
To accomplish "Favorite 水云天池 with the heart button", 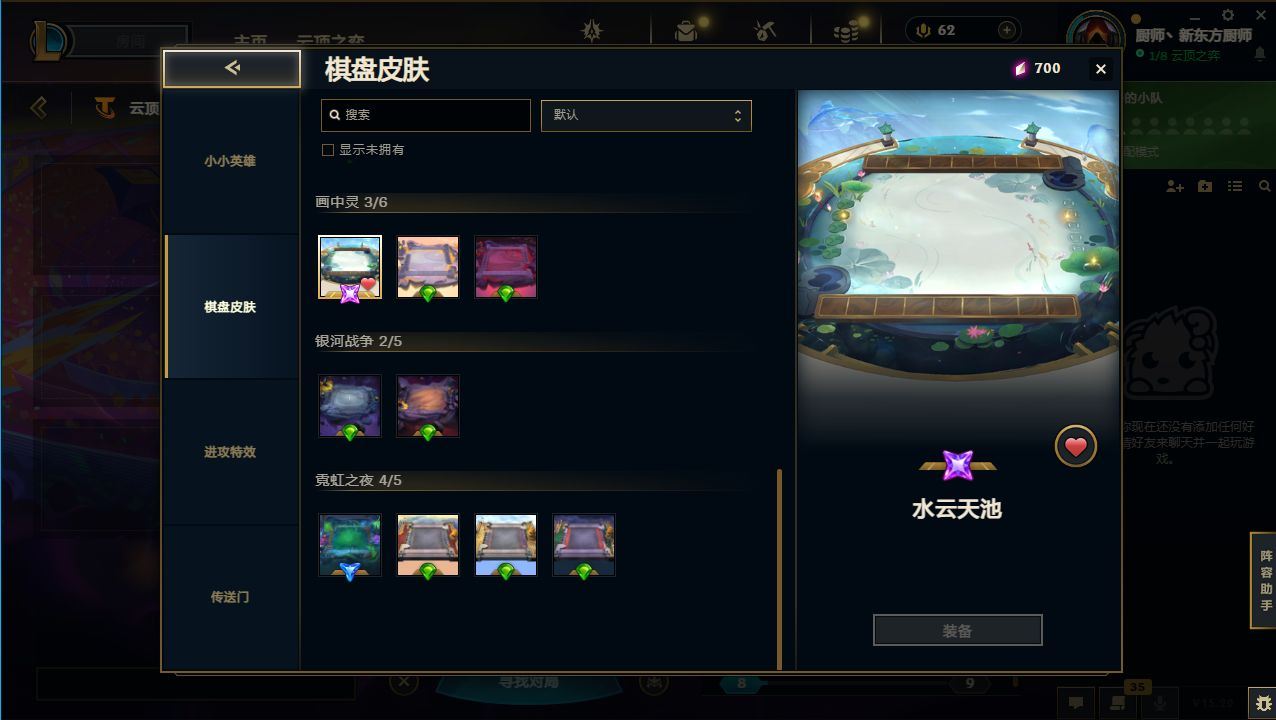I will pos(1076,446).
